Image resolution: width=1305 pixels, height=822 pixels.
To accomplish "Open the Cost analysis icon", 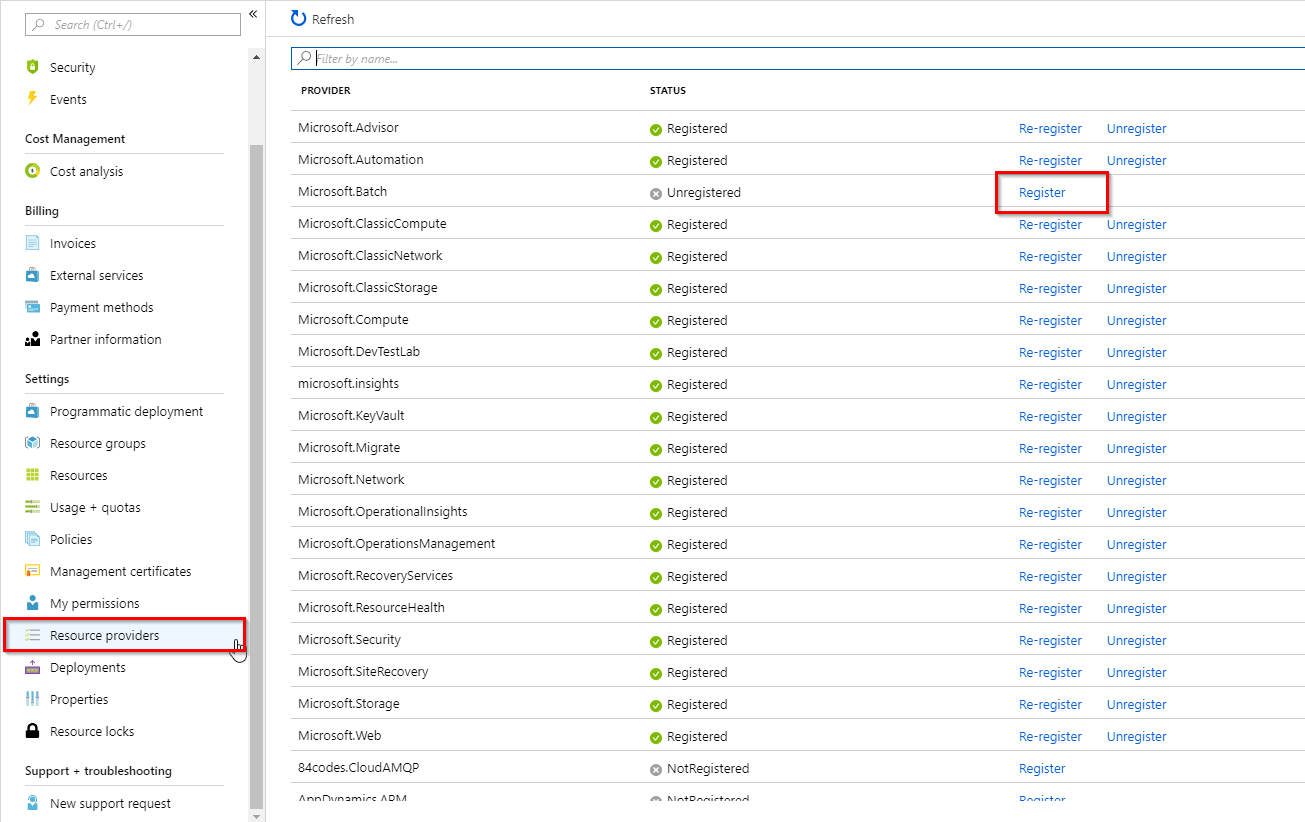I will coord(32,171).
